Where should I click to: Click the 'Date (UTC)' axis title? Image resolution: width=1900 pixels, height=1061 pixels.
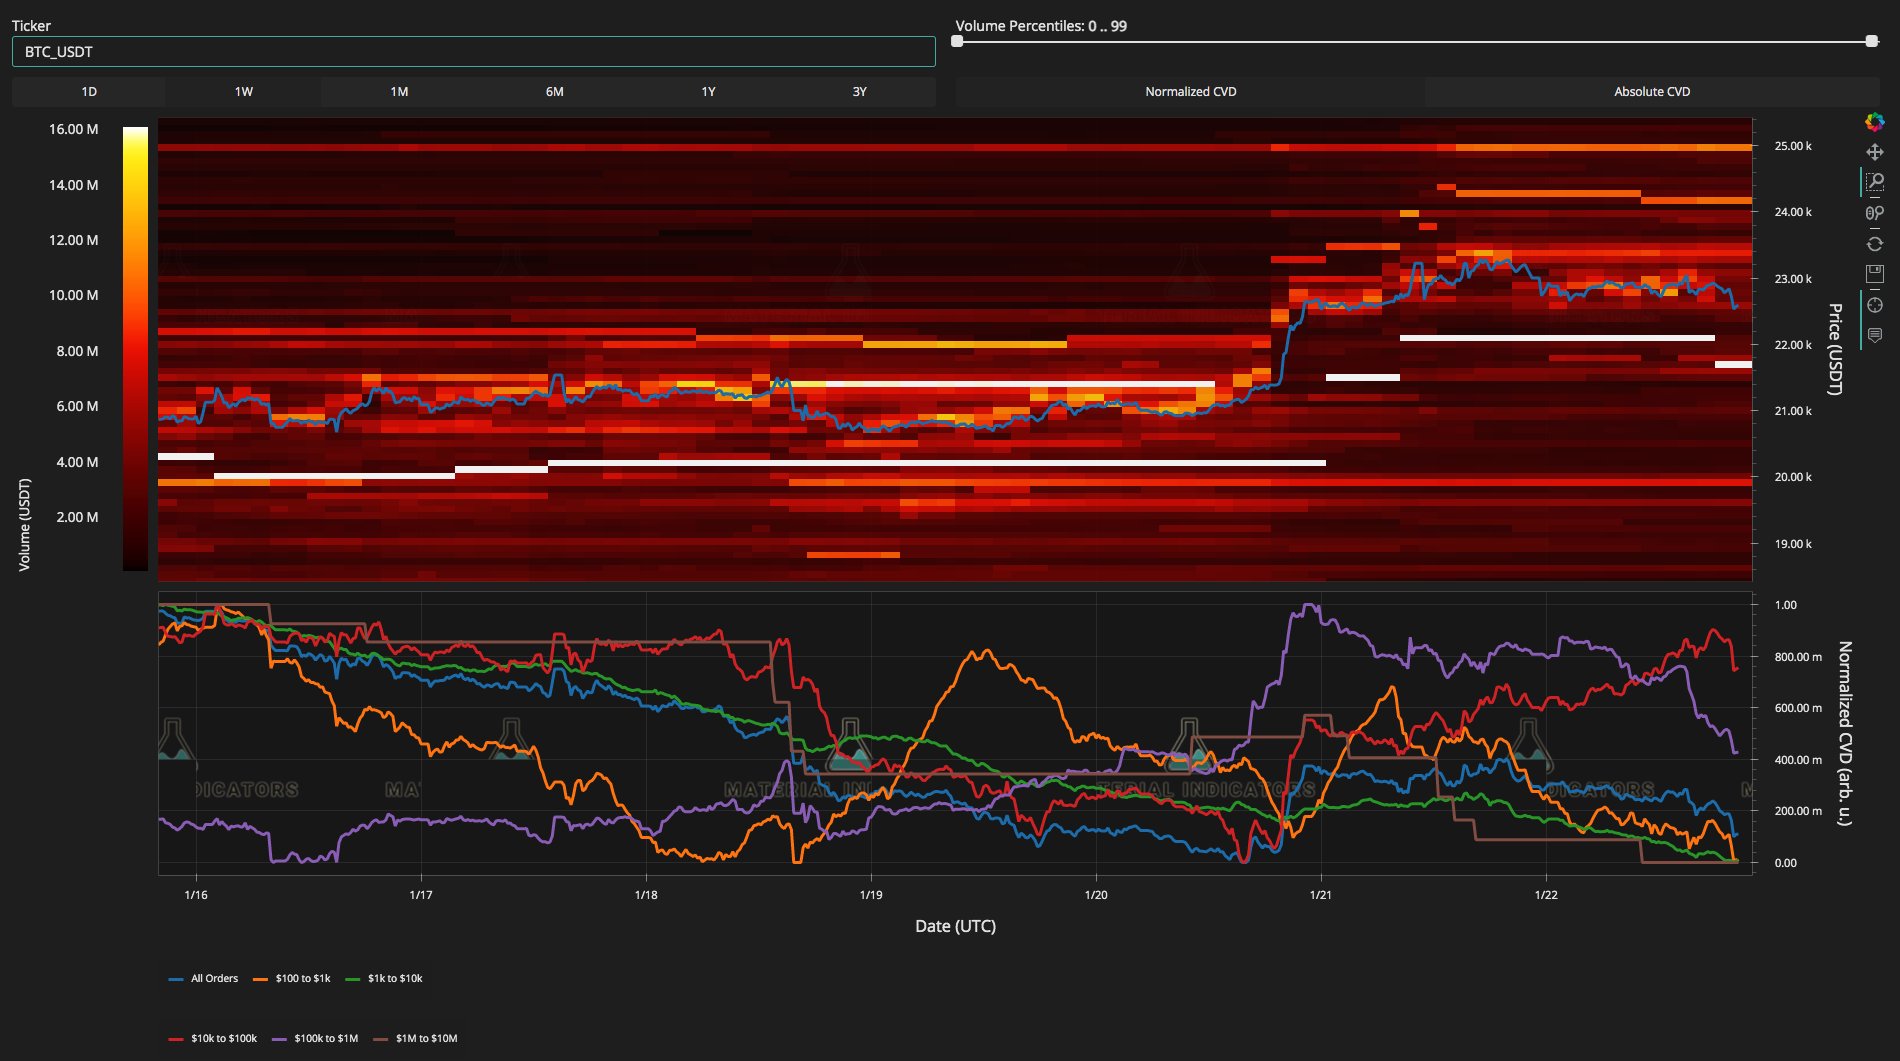coord(955,926)
